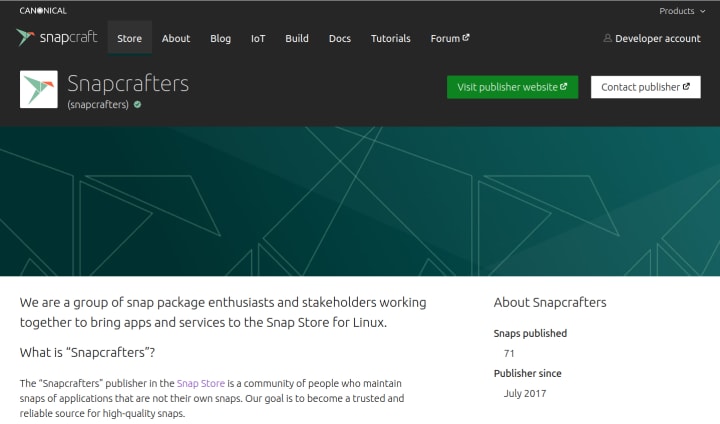Click the Publisher since label

pos(528,373)
